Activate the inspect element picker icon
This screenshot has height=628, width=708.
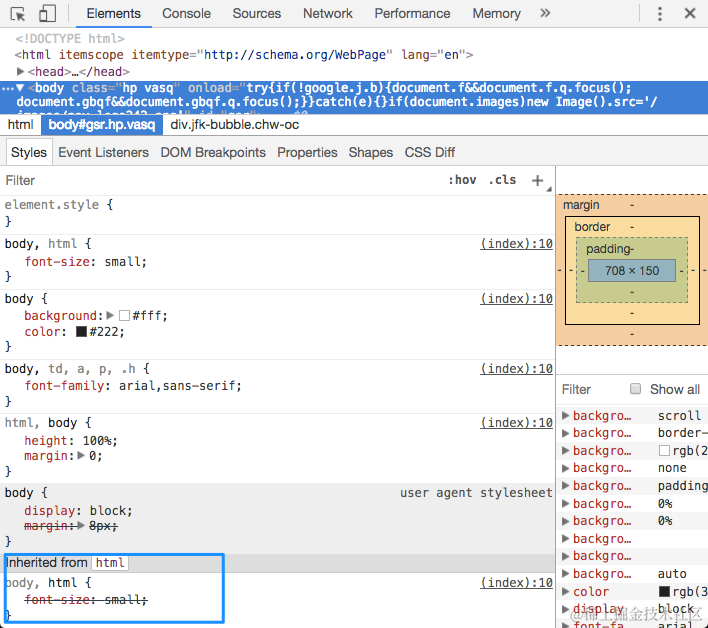pos(18,14)
